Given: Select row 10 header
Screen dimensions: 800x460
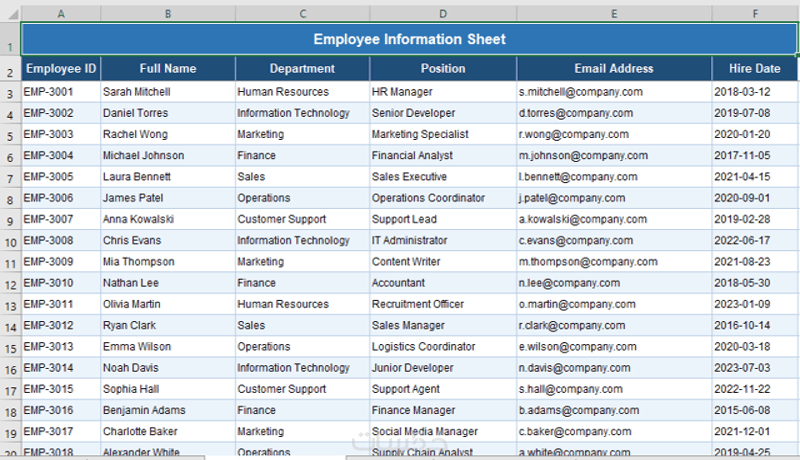Looking at the screenshot, I should point(10,241).
